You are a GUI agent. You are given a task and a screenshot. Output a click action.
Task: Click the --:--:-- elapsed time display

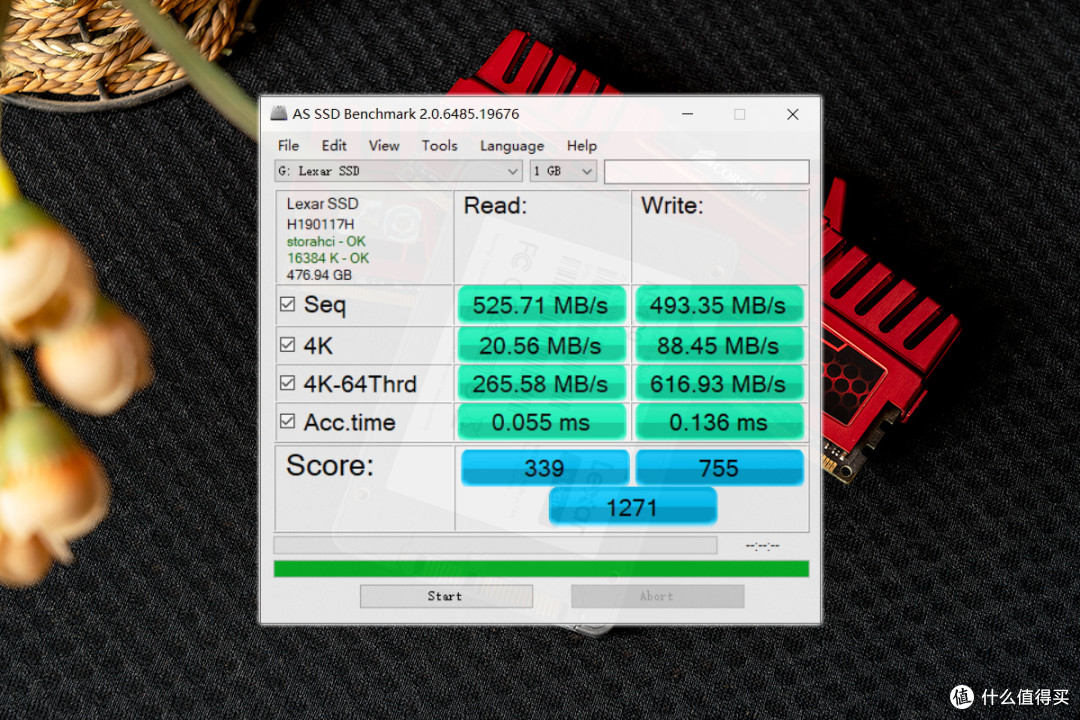(x=762, y=546)
